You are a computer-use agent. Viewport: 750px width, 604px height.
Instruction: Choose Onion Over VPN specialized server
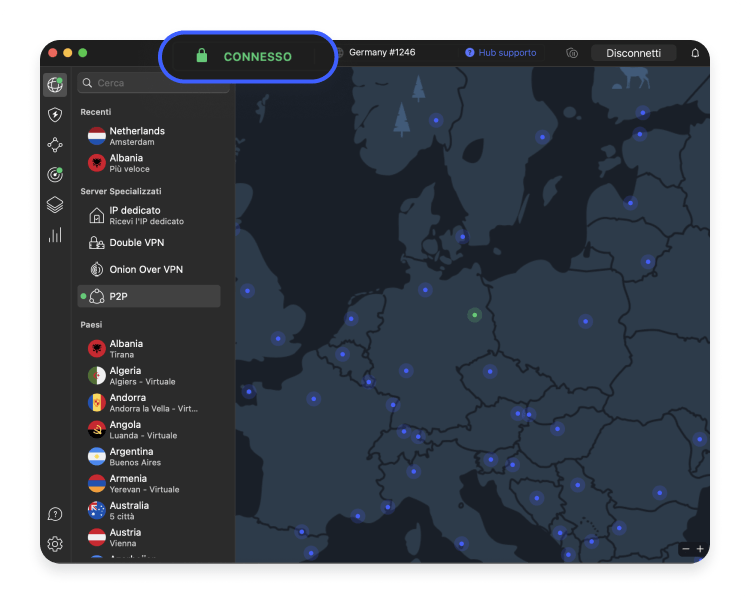point(149,269)
